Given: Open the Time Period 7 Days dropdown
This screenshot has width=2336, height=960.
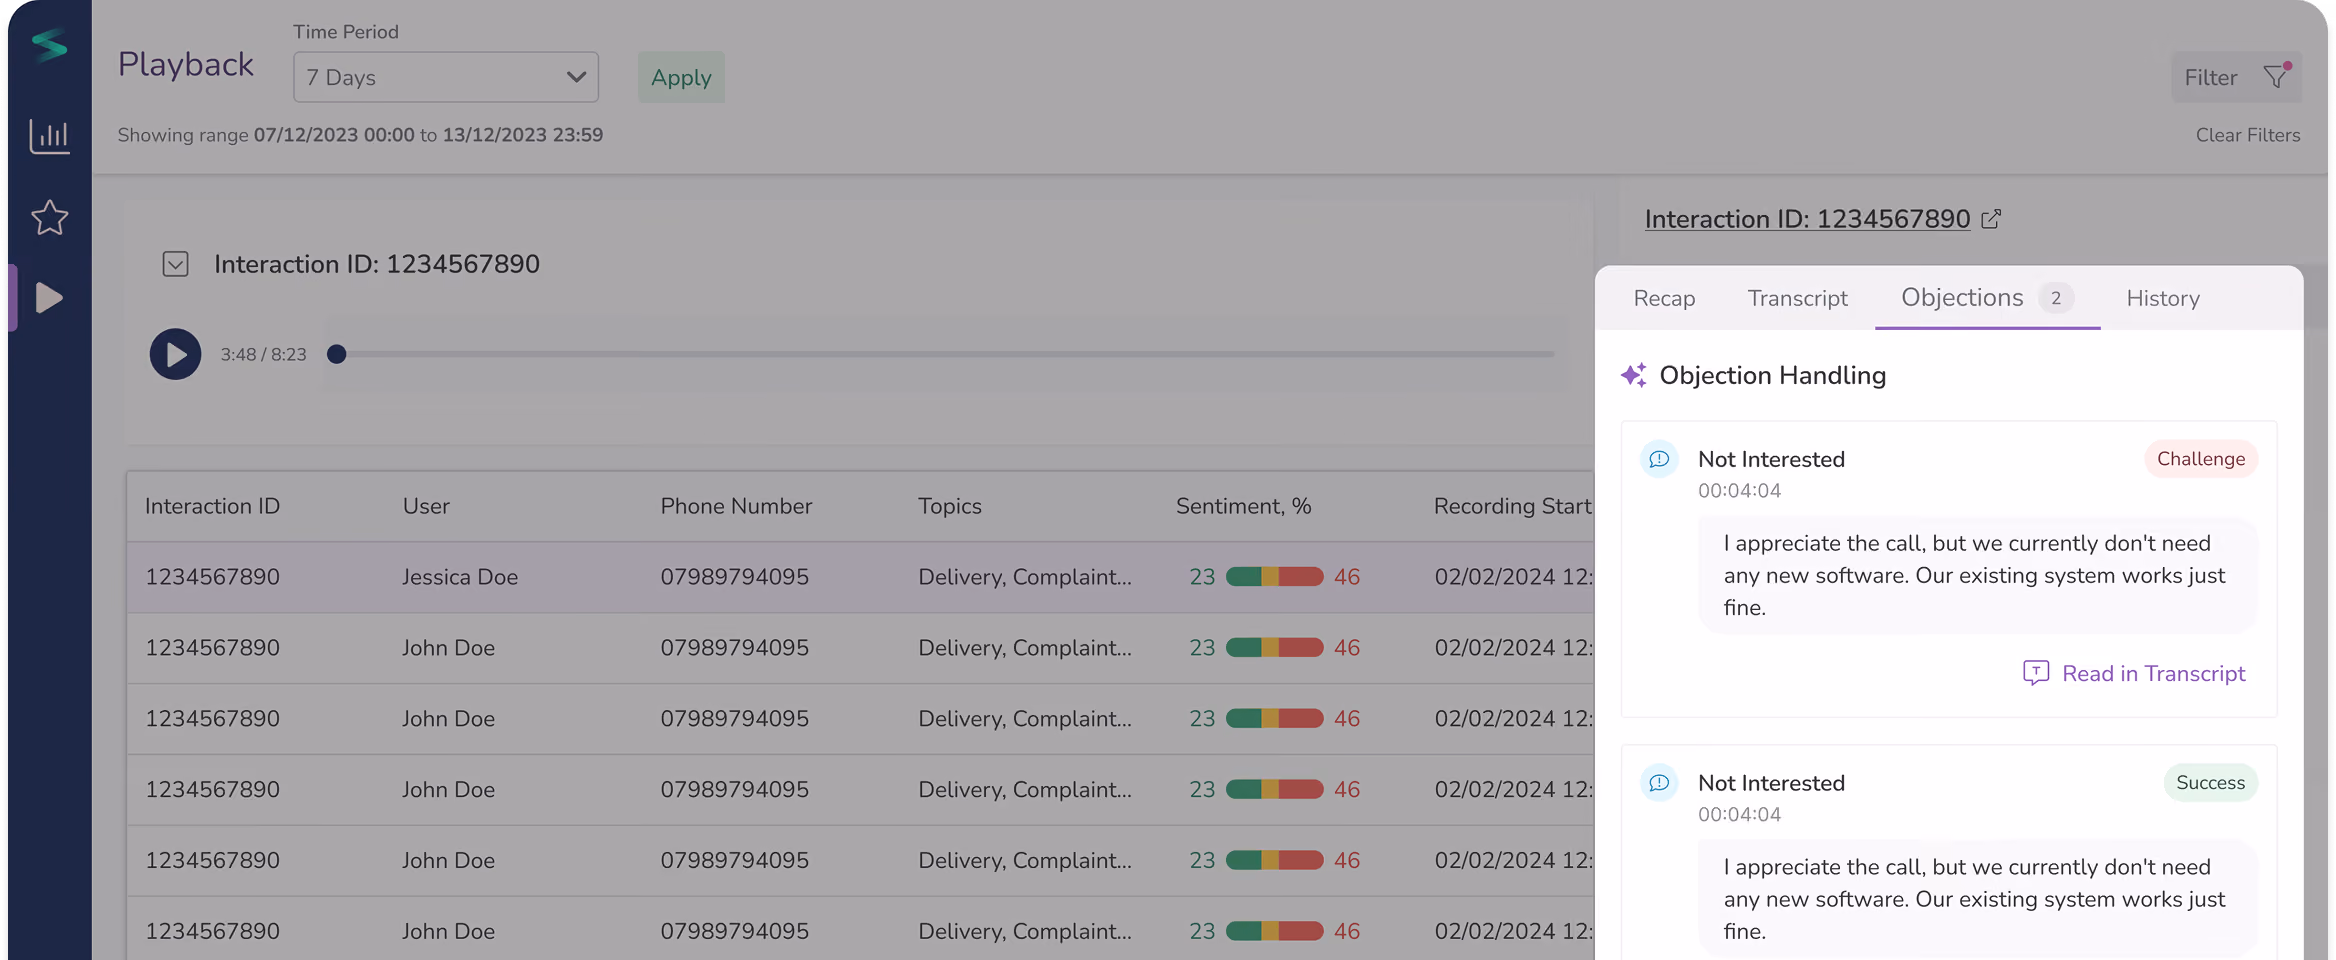Looking at the screenshot, I should [x=446, y=77].
